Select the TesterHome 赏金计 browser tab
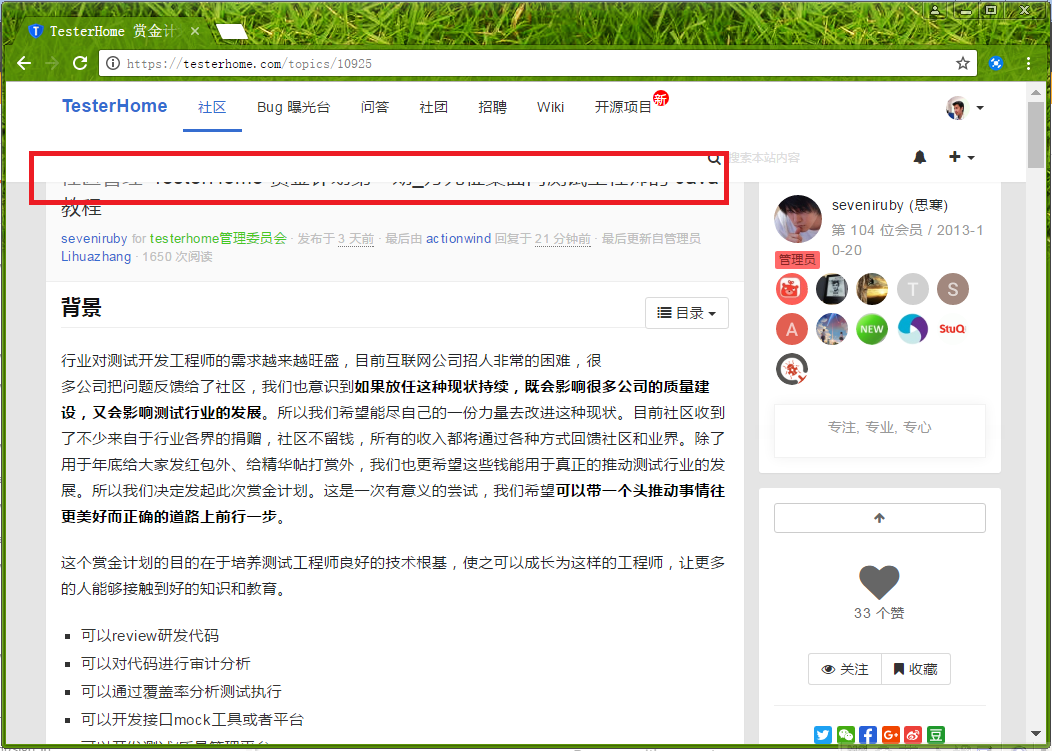The image size is (1056, 751). pyautogui.click(x=112, y=31)
